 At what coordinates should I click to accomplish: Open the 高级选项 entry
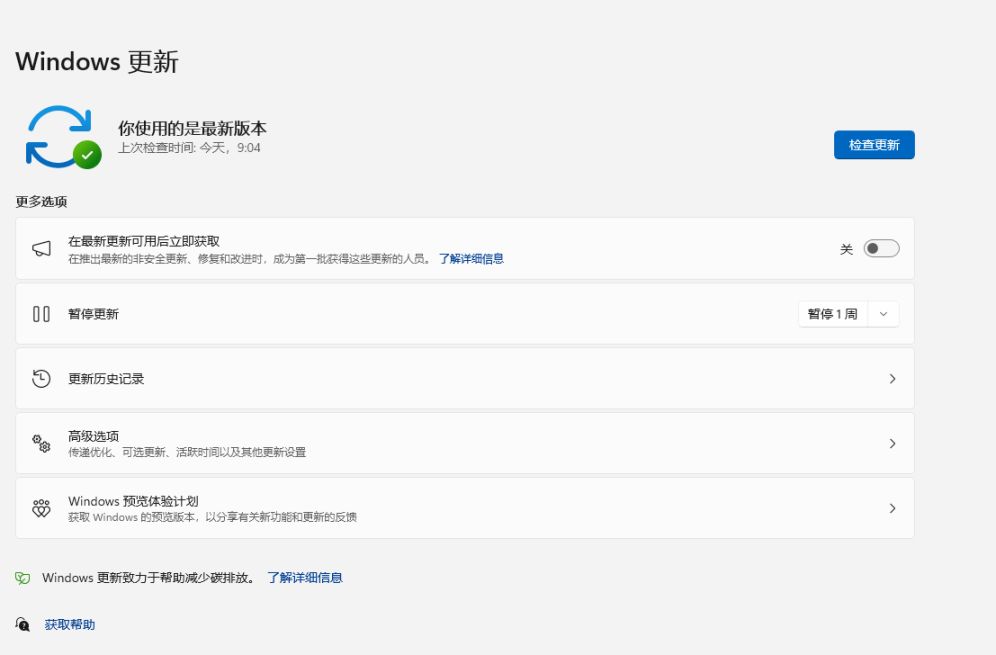click(465, 443)
